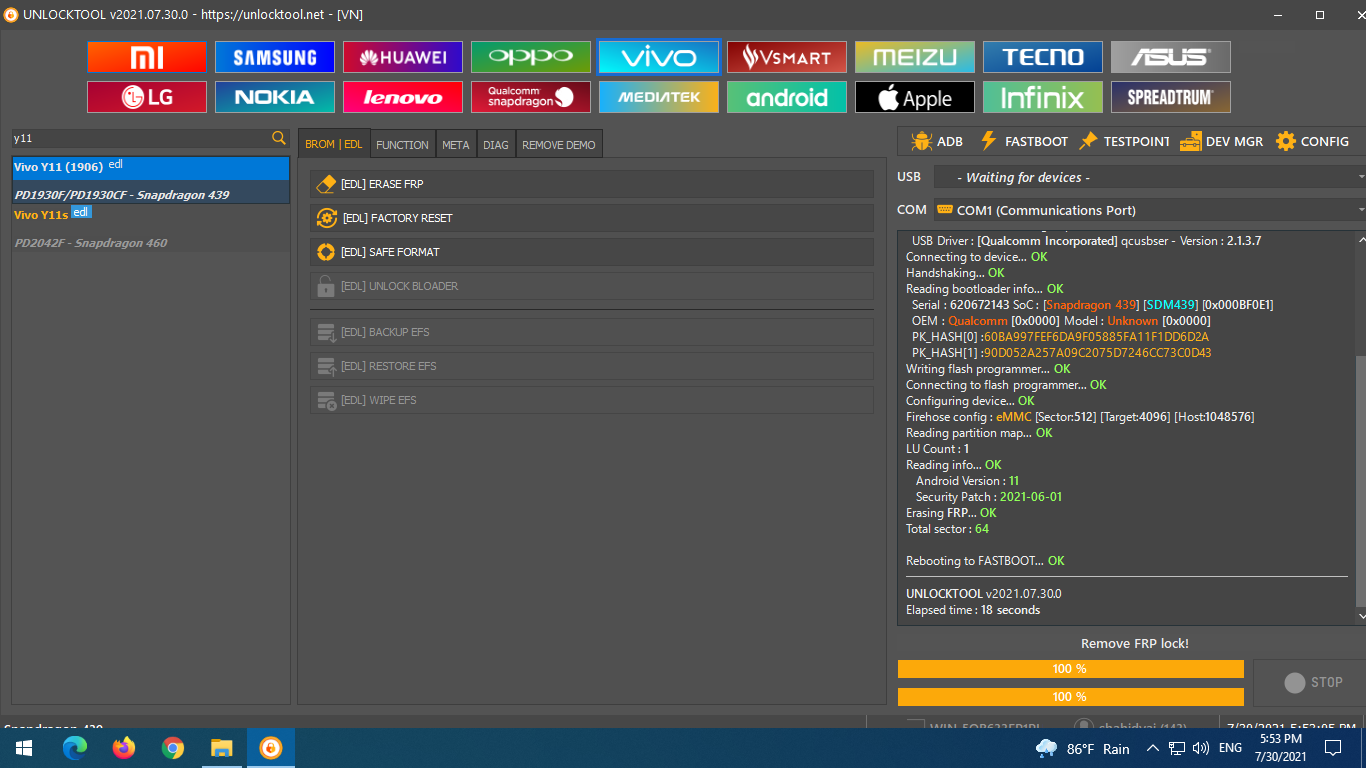1366x768 pixels.
Task: Select the LG brand logo
Action: tap(146, 97)
